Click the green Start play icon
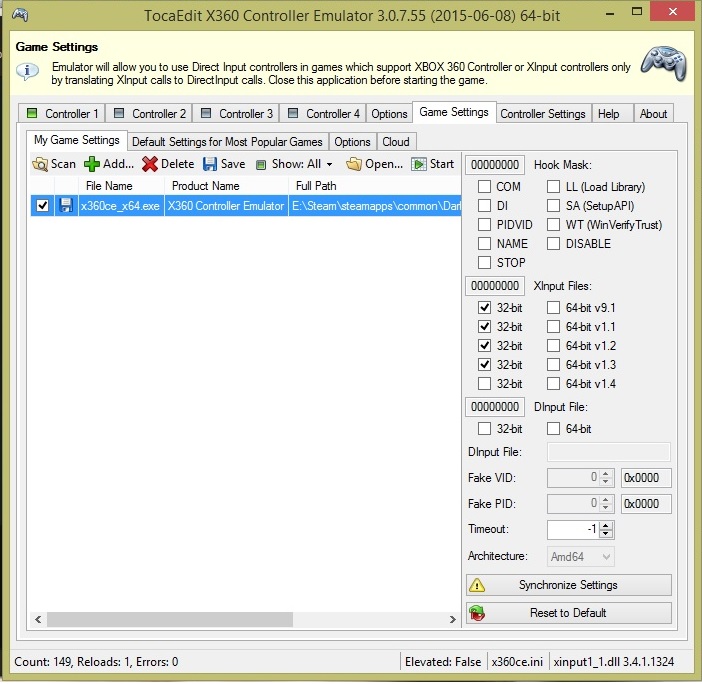Screen dimensions: 702x684 click(x=419, y=164)
